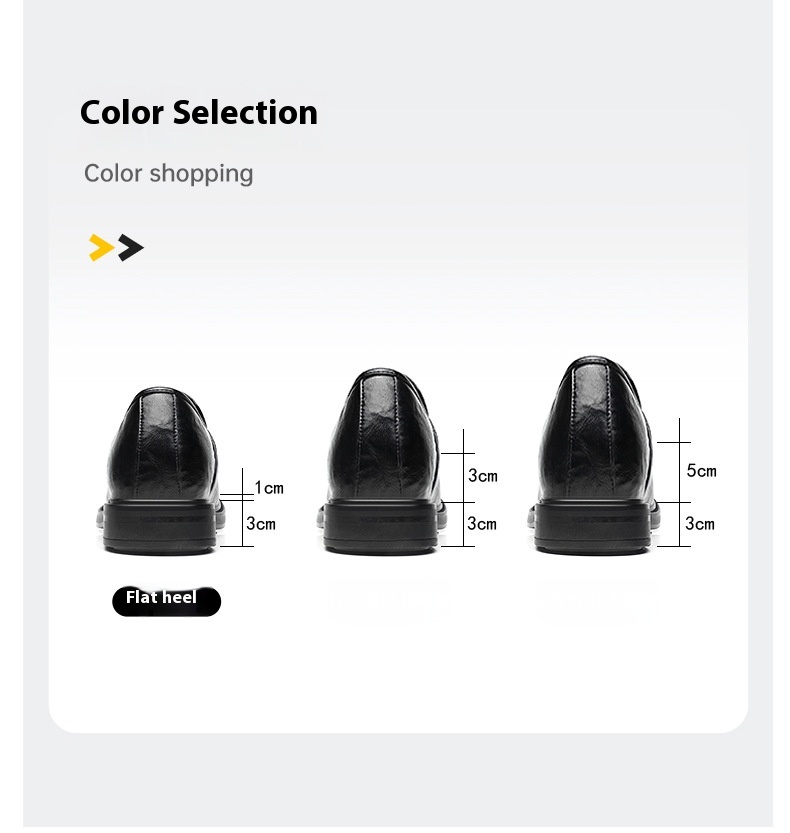This screenshot has width=790, height=833.
Task: Click the lower 3cm label on middle shoe
Action: tap(482, 524)
